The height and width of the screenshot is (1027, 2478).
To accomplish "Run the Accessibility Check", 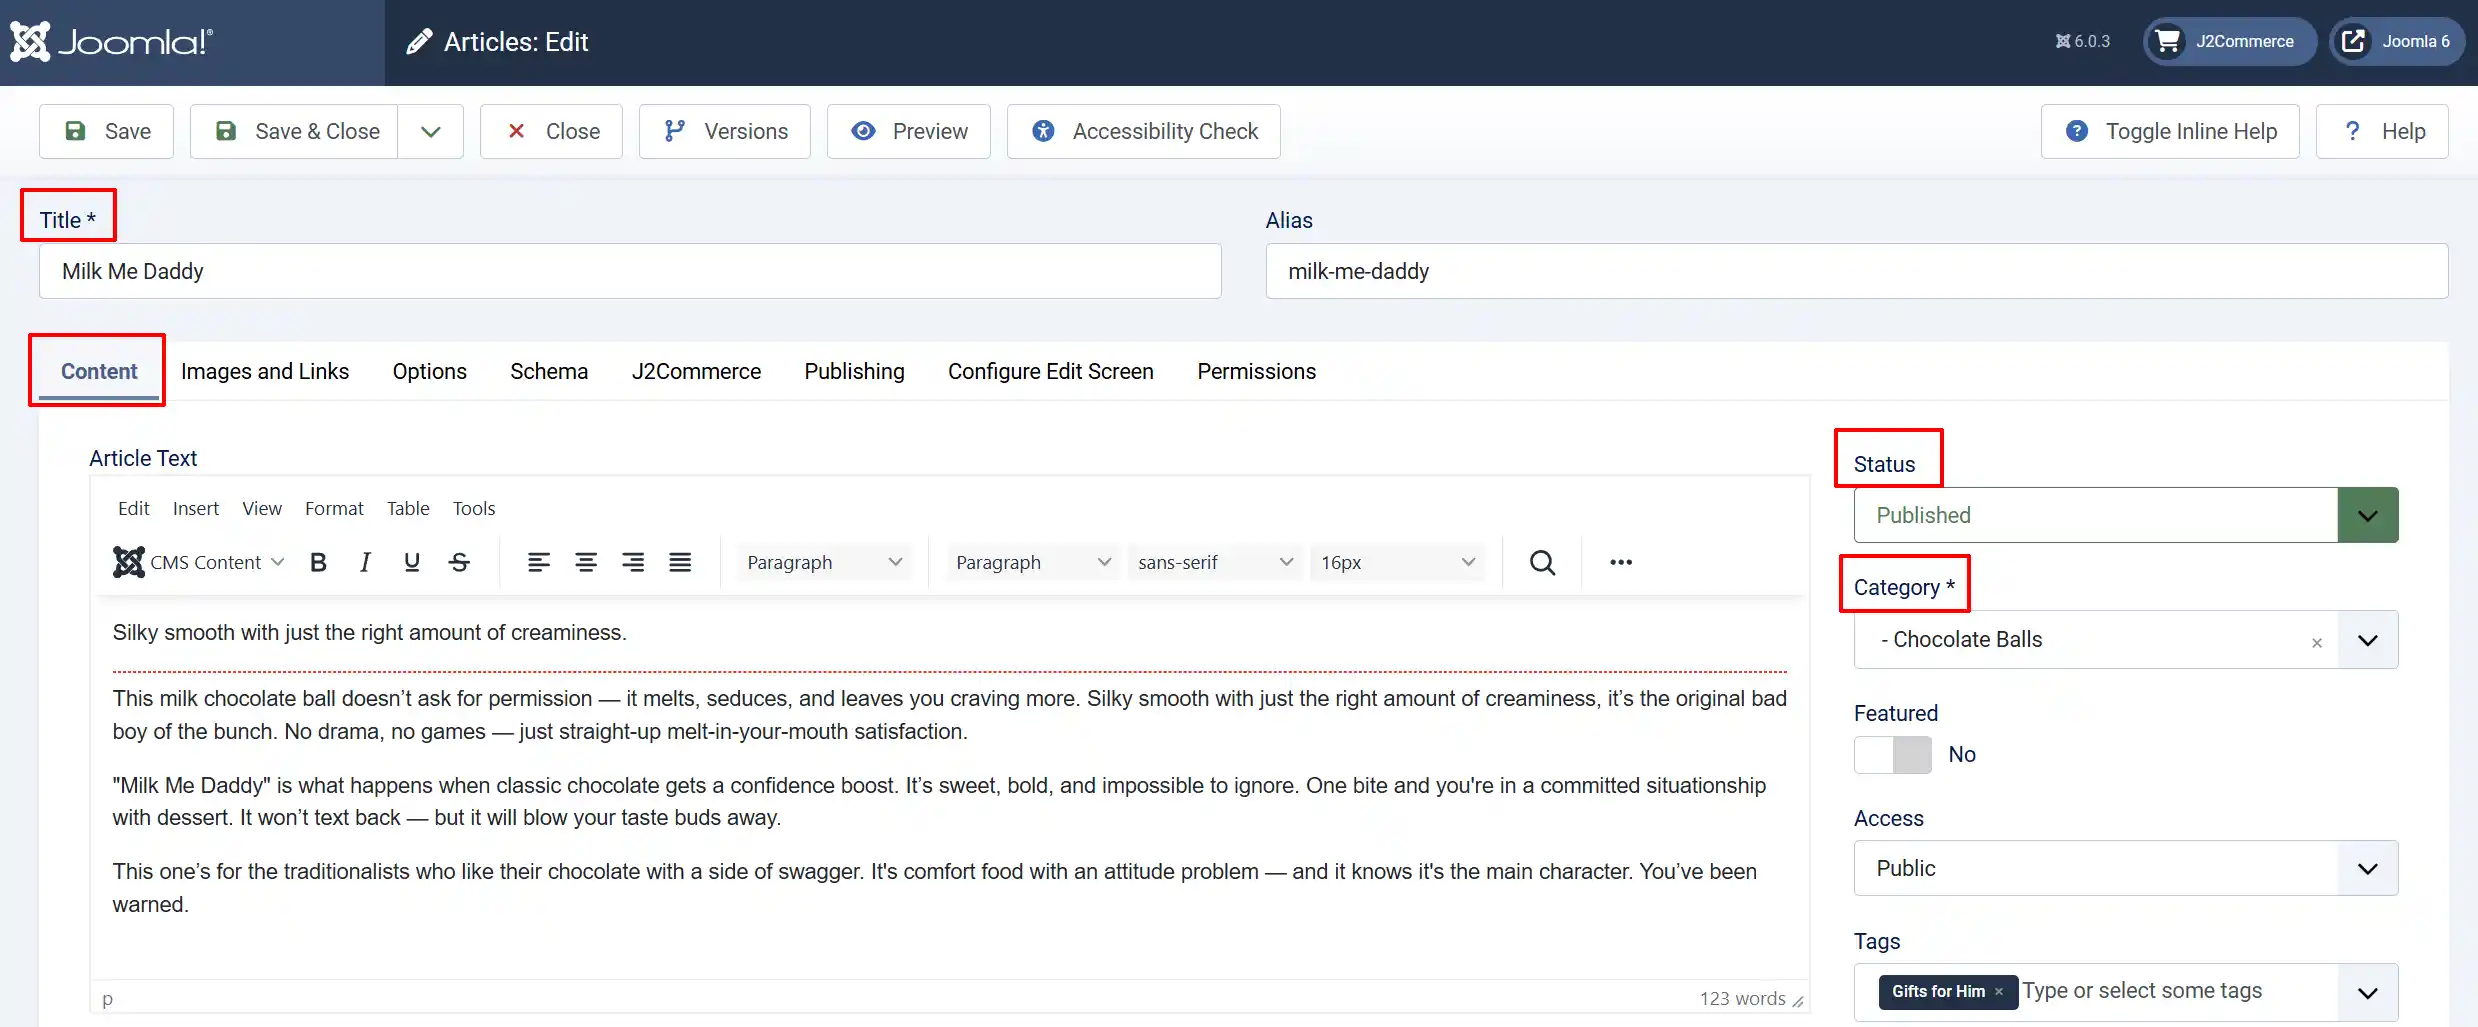I will pos(1144,131).
